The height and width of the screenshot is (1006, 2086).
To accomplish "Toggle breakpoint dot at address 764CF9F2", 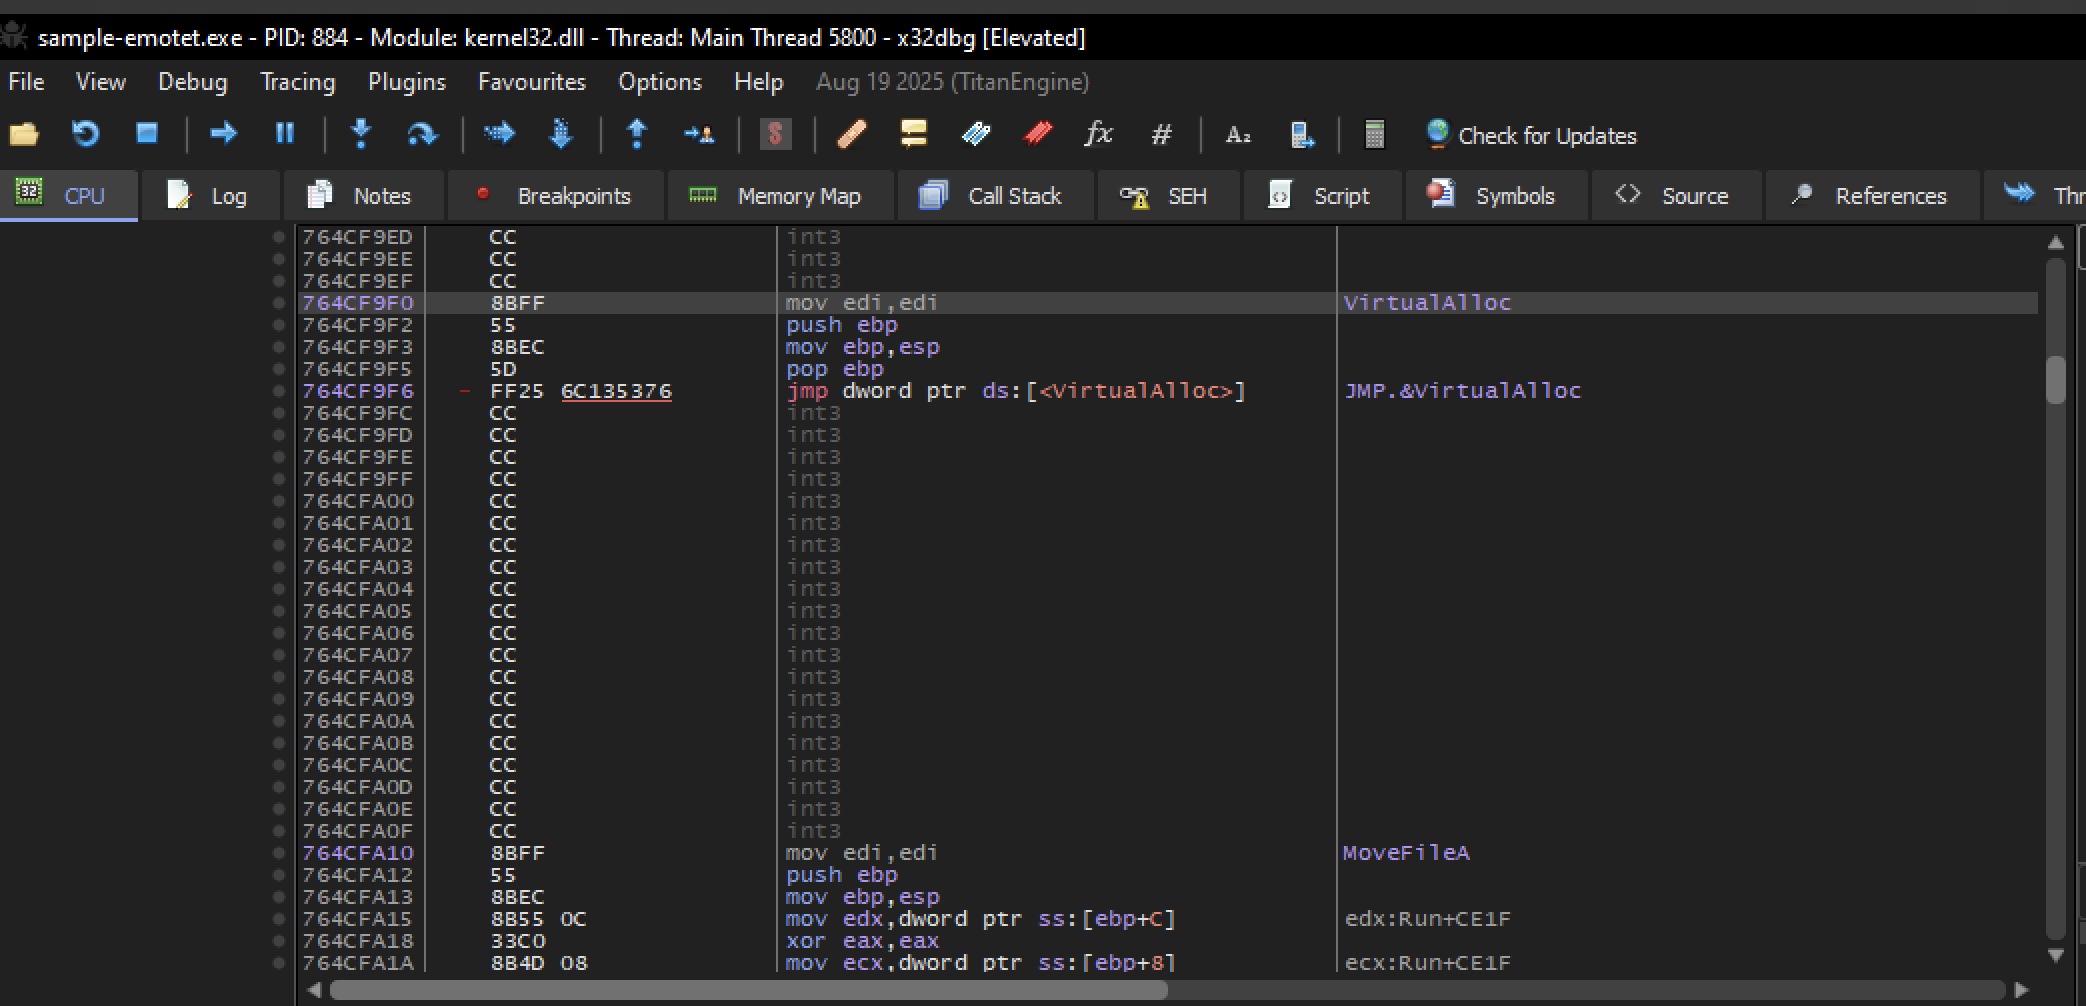I will click(x=279, y=325).
